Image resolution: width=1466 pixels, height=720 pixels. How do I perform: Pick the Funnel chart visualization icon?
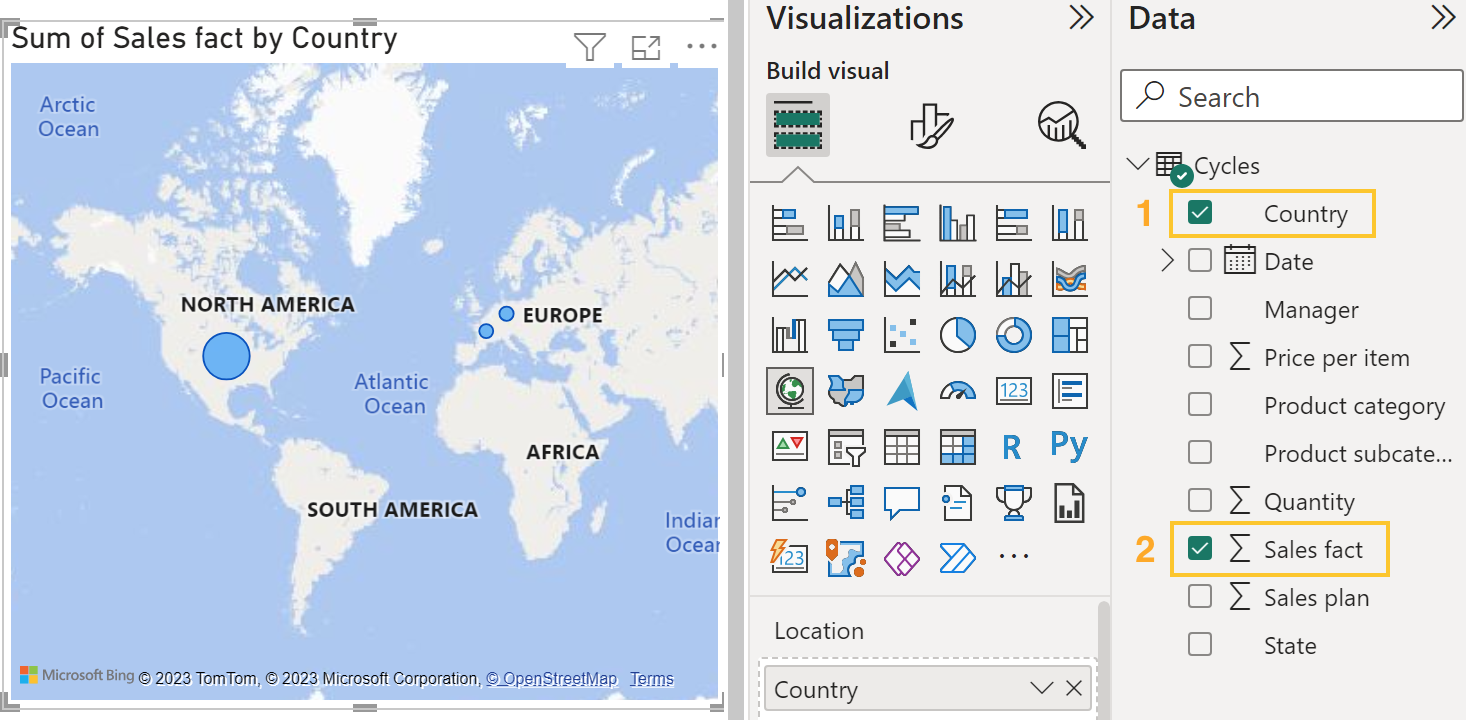coord(846,335)
